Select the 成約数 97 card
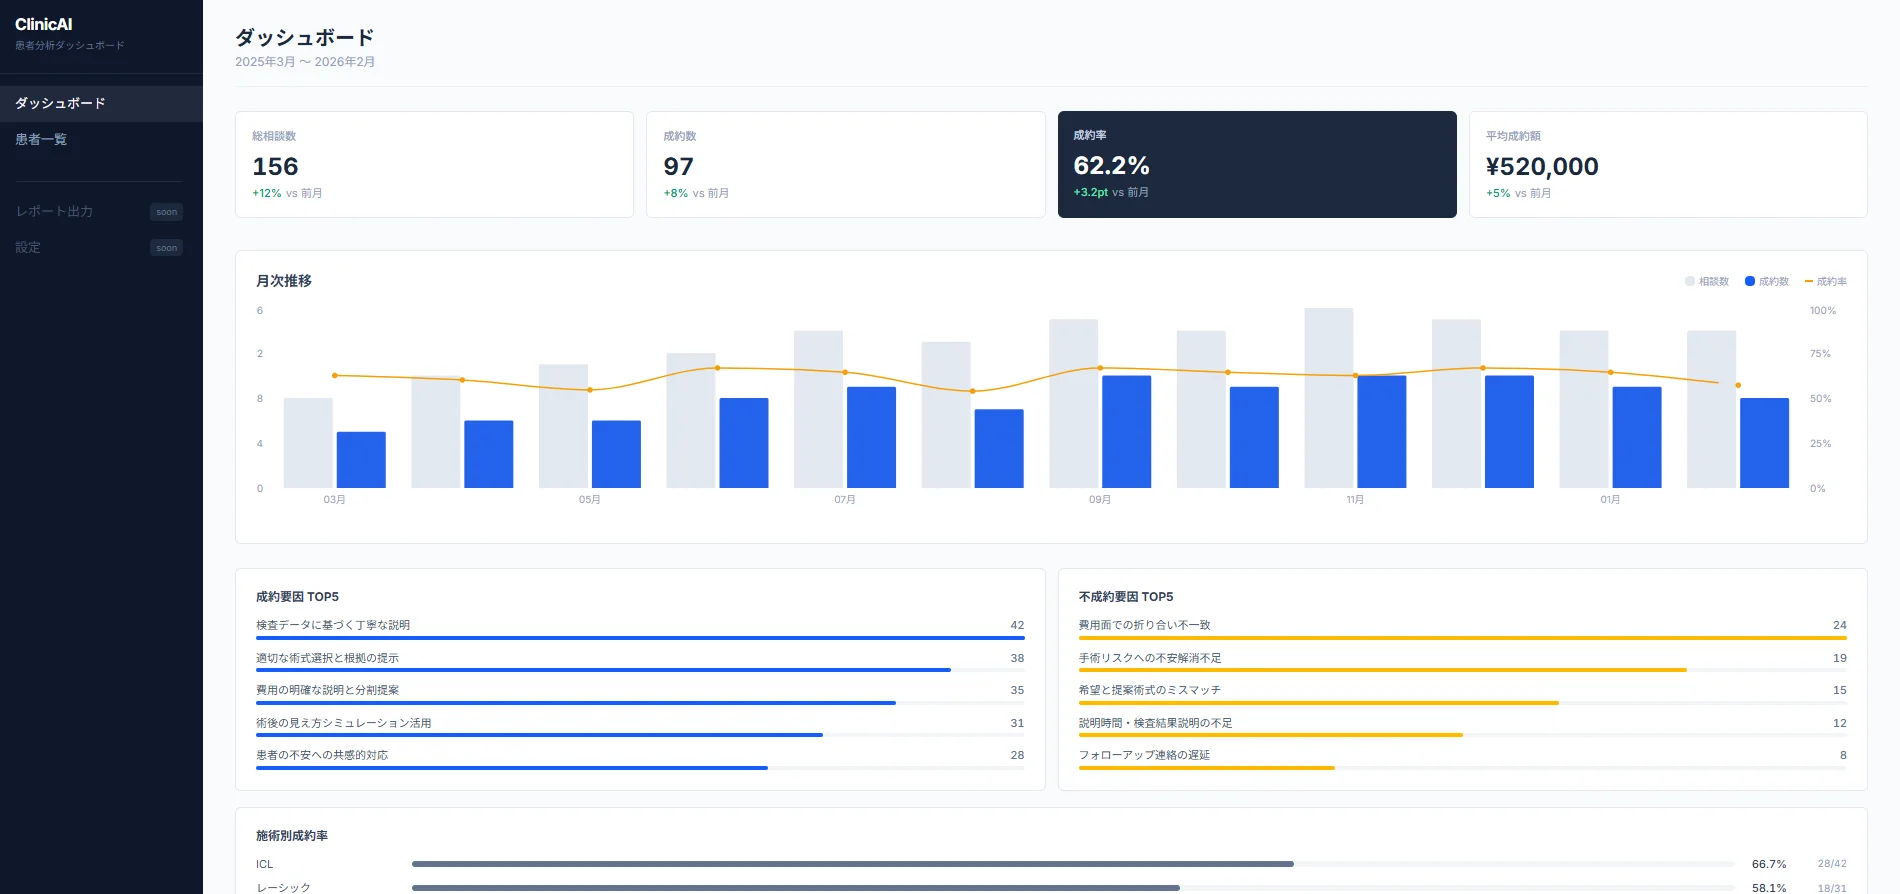This screenshot has width=1900, height=894. (845, 164)
